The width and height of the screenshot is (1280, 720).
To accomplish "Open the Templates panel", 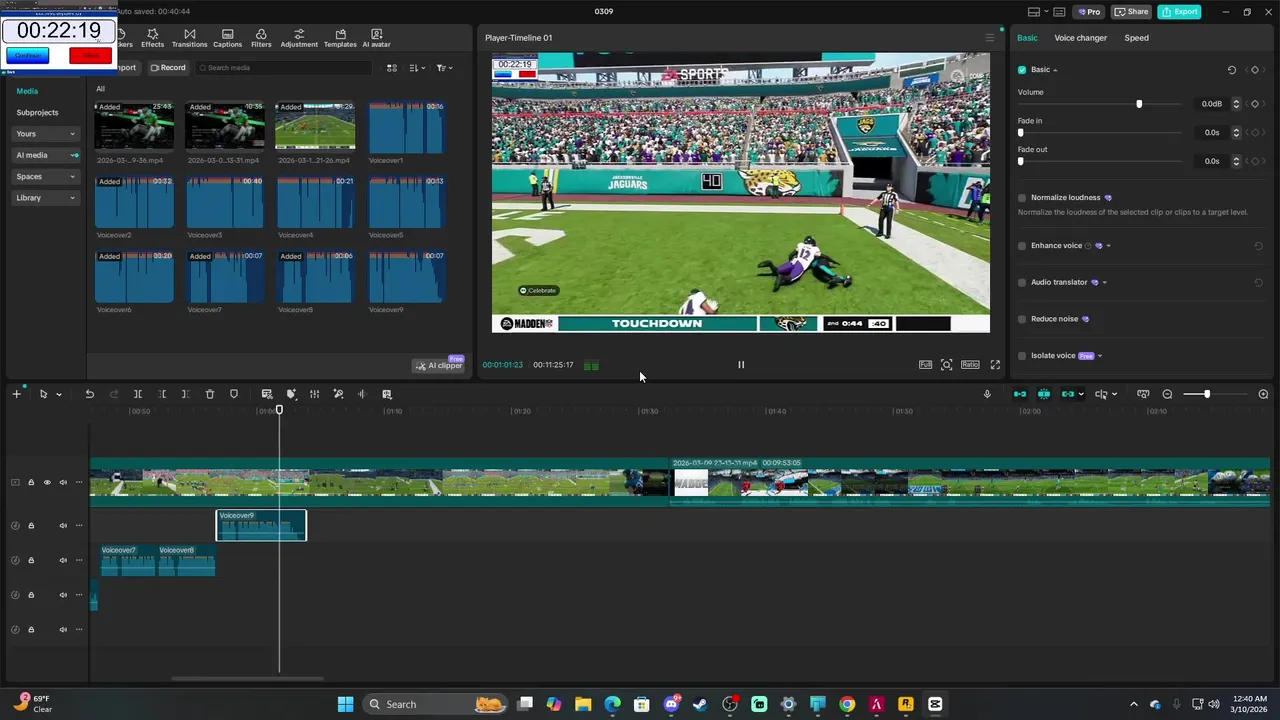I will [x=340, y=38].
